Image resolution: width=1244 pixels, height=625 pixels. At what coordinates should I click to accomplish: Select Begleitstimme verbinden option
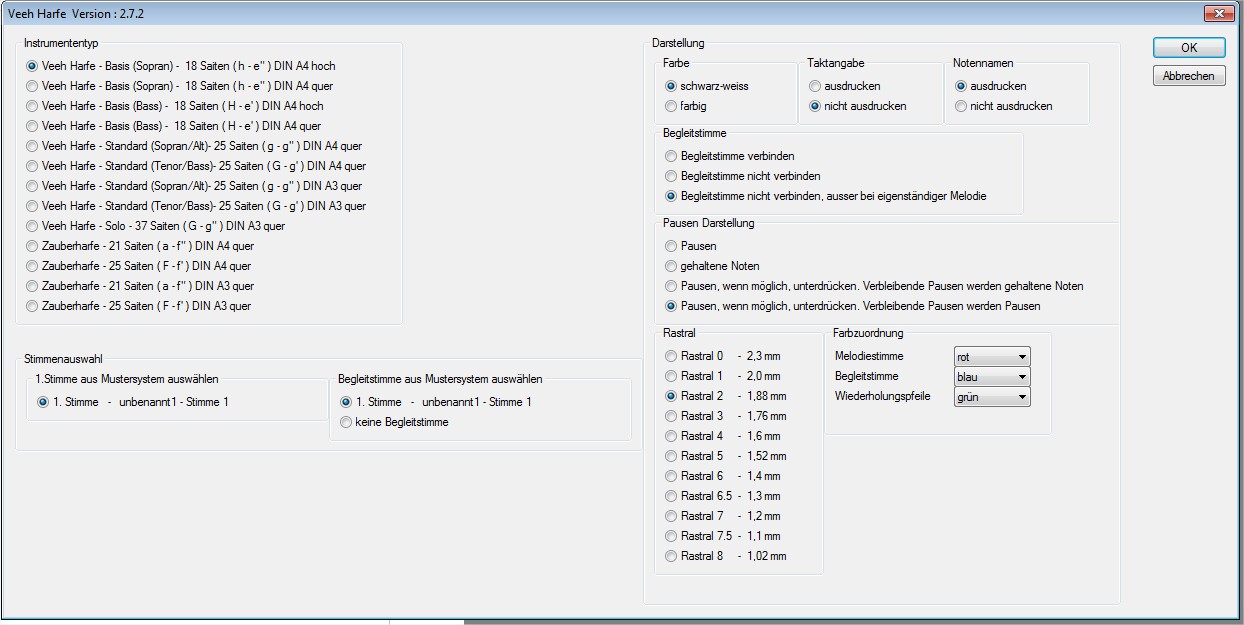(671, 156)
